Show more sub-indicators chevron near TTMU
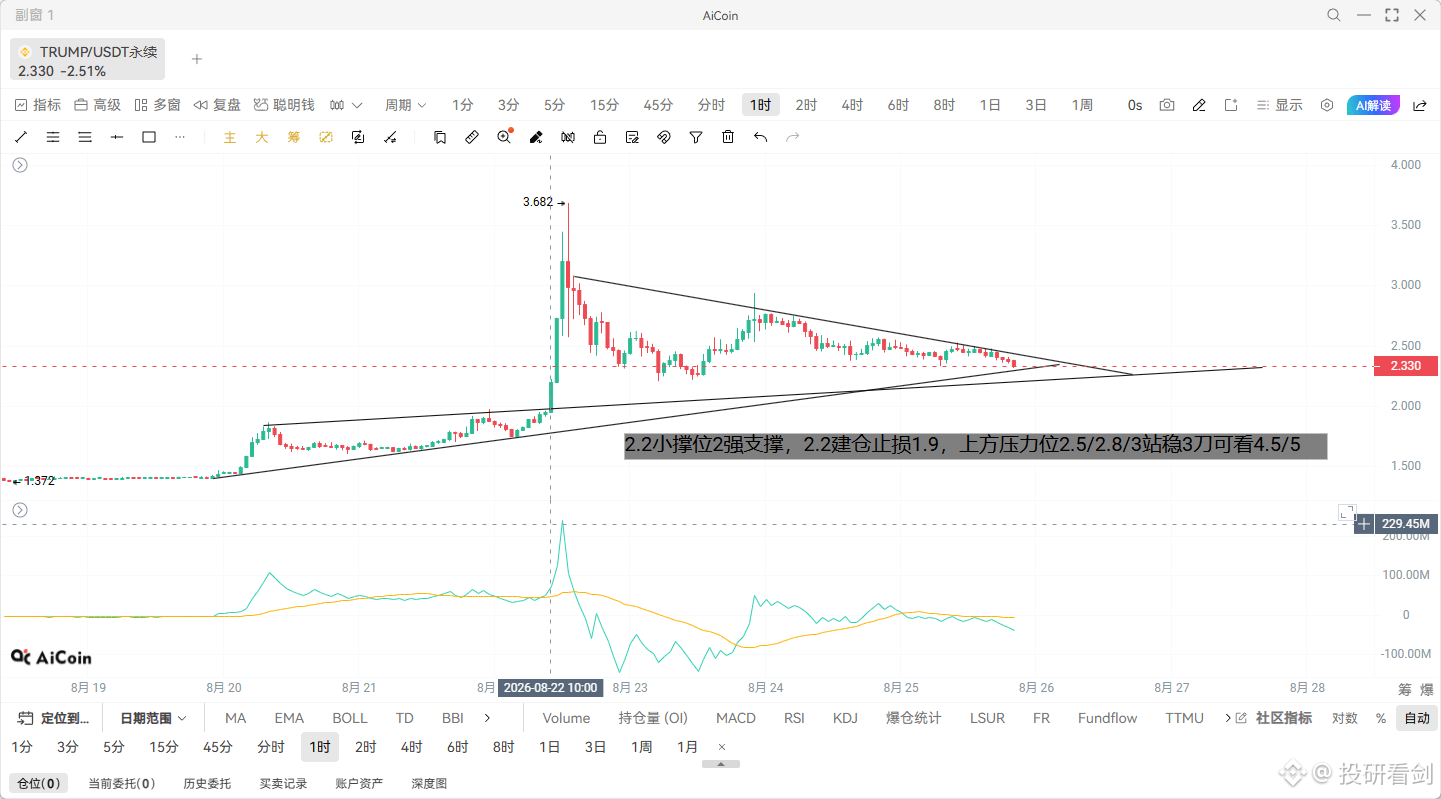This screenshot has height=799, width=1441. coord(1227,718)
